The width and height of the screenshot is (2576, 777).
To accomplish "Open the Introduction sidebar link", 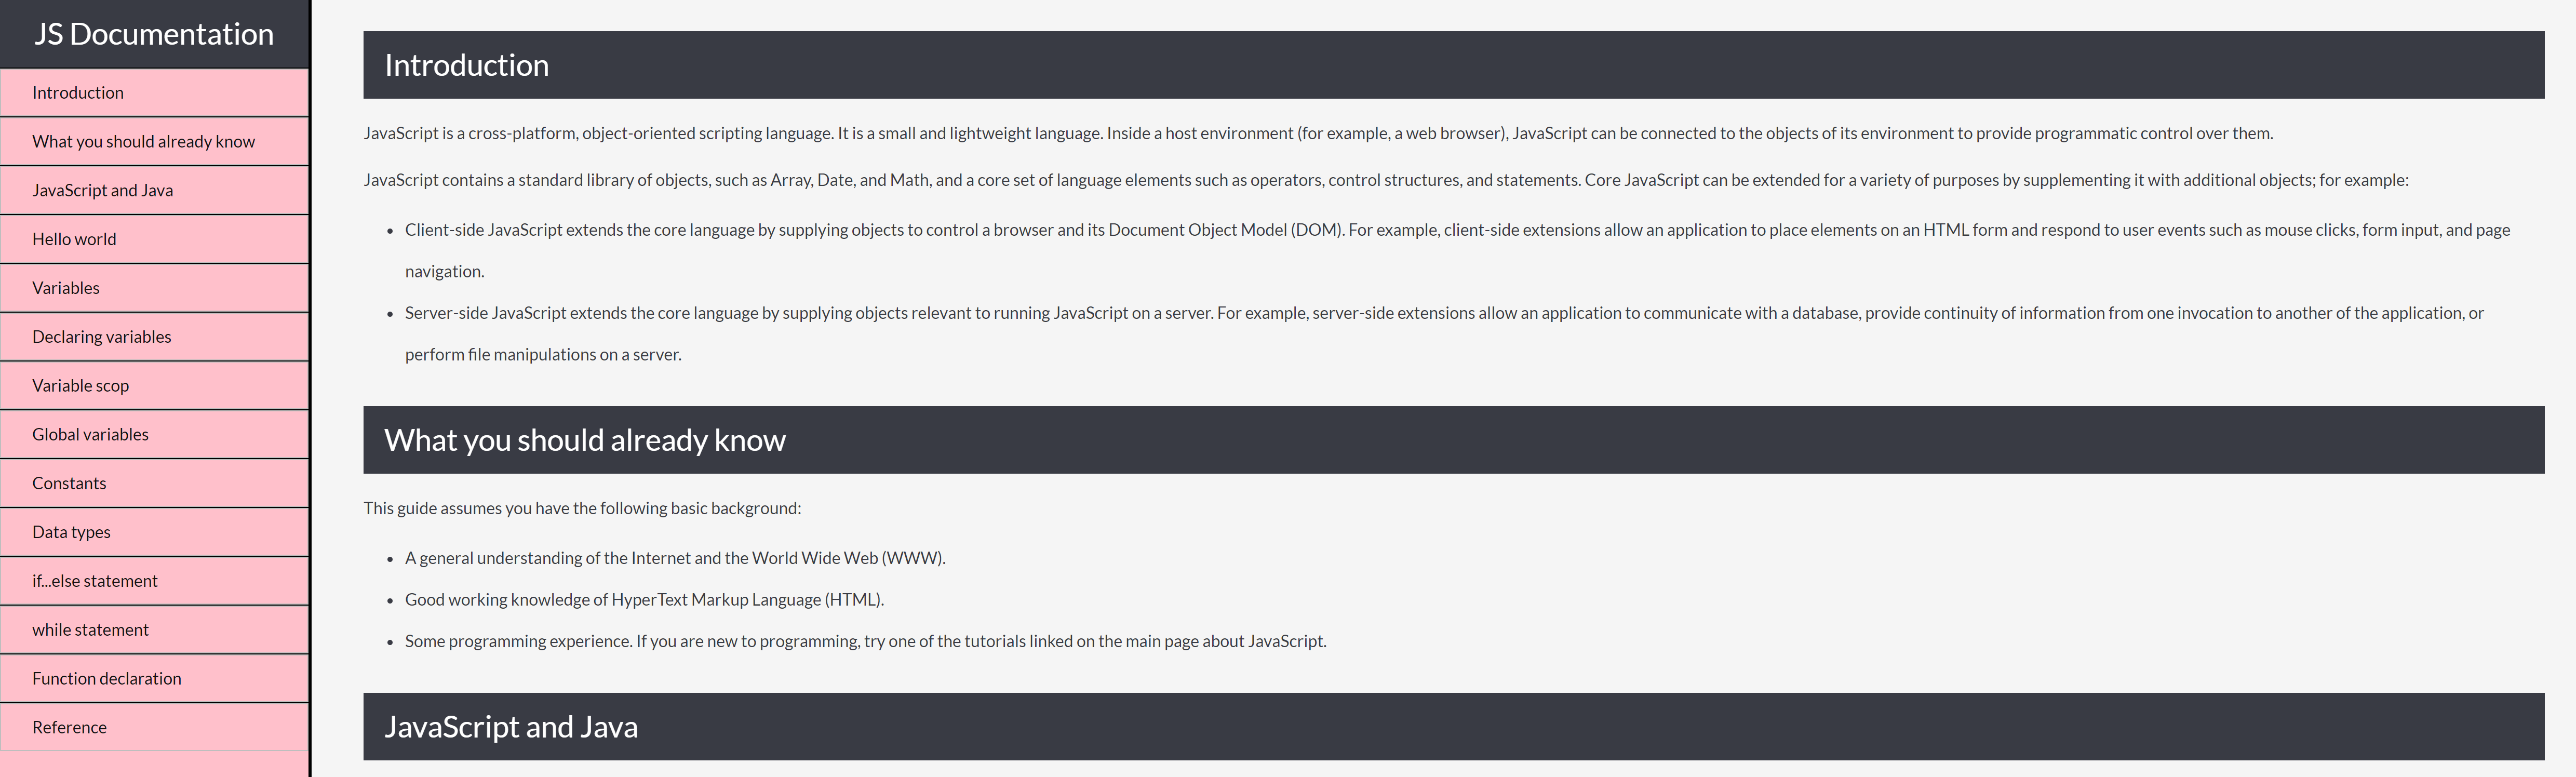I will [x=78, y=93].
